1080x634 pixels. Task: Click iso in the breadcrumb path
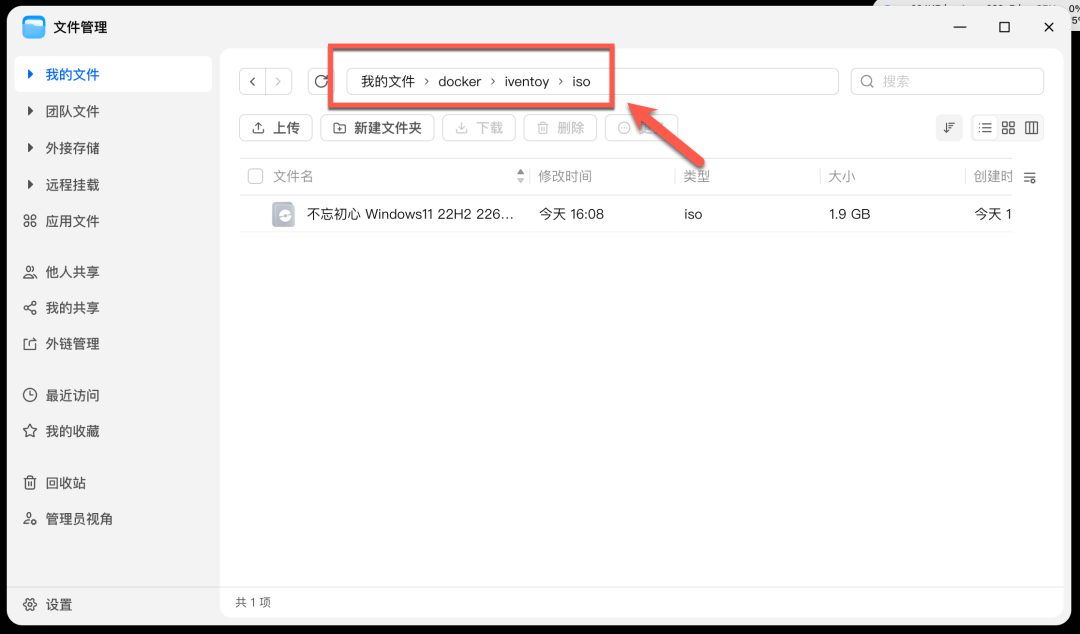(581, 81)
